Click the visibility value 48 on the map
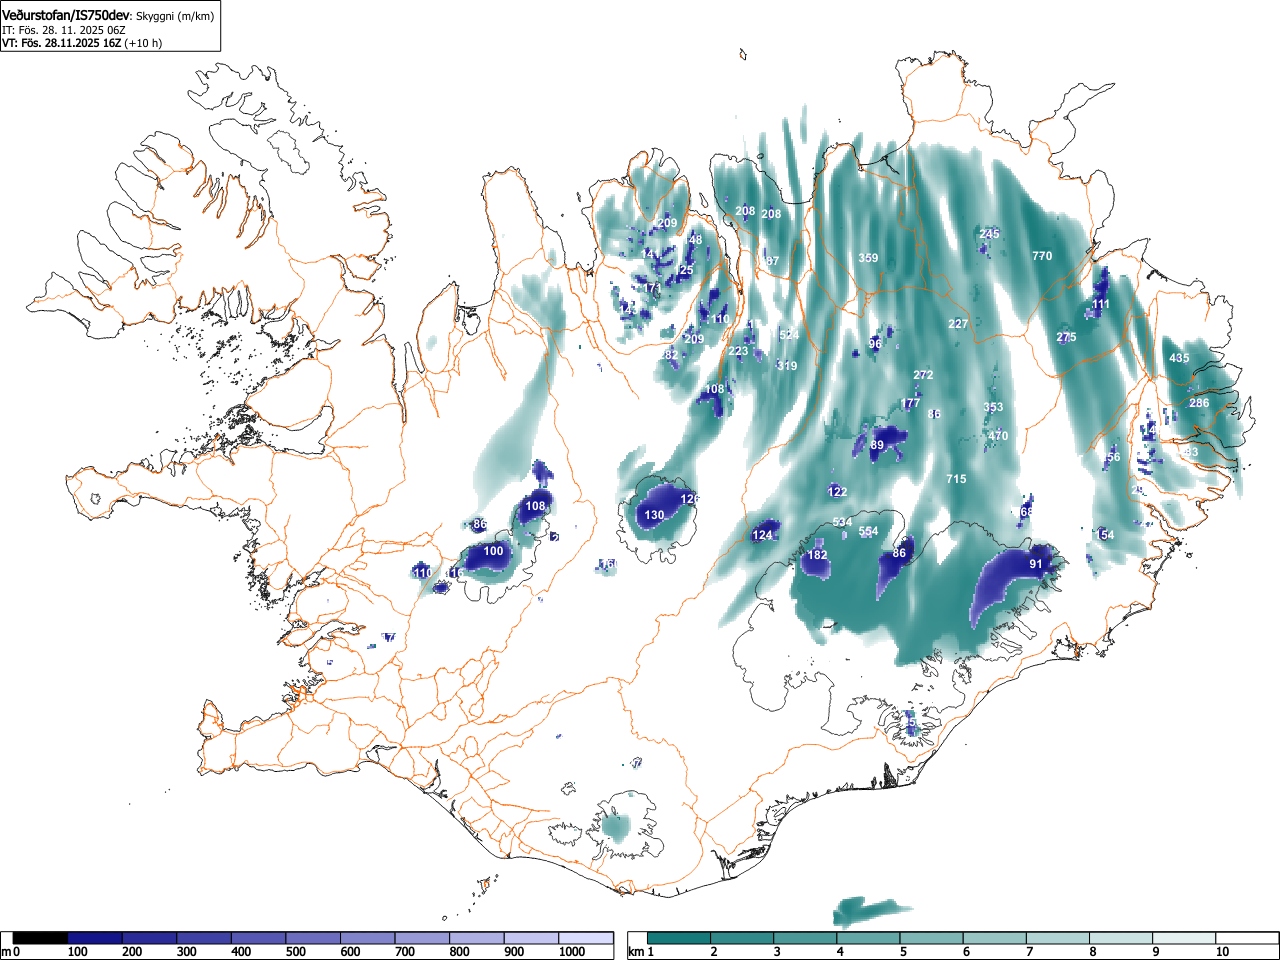Screen dimensions: 1280x960 [696, 240]
